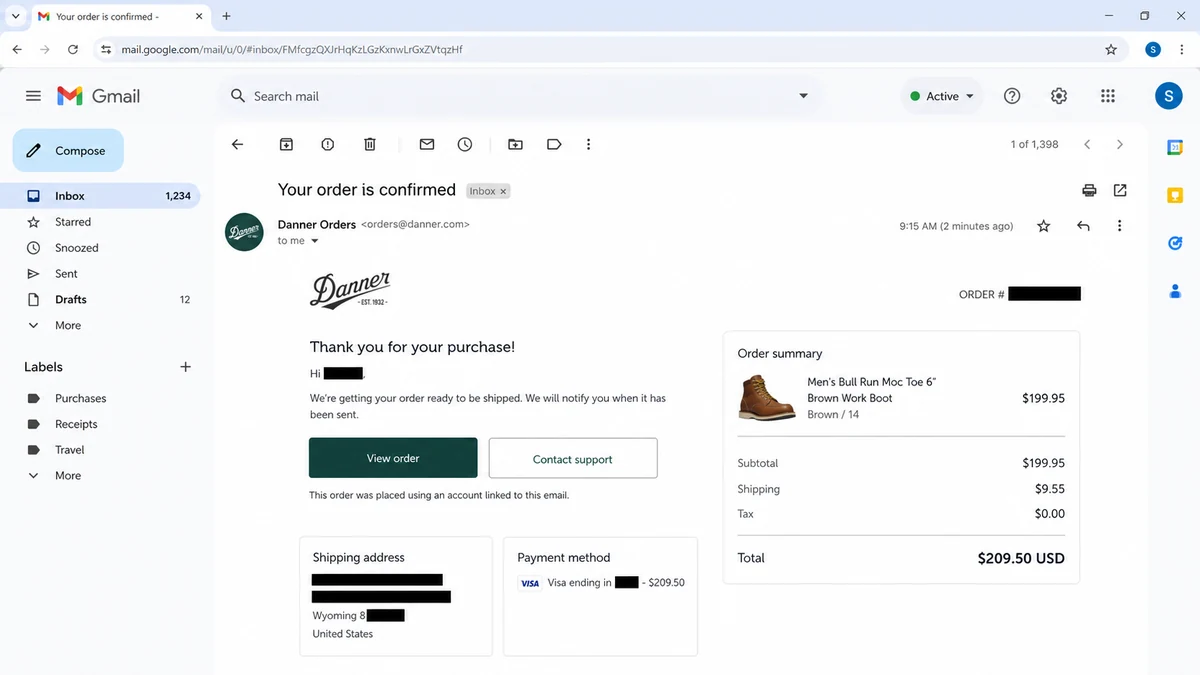Click the Compose button
Image resolution: width=1200 pixels, height=675 pixels.
pos(68,150)
